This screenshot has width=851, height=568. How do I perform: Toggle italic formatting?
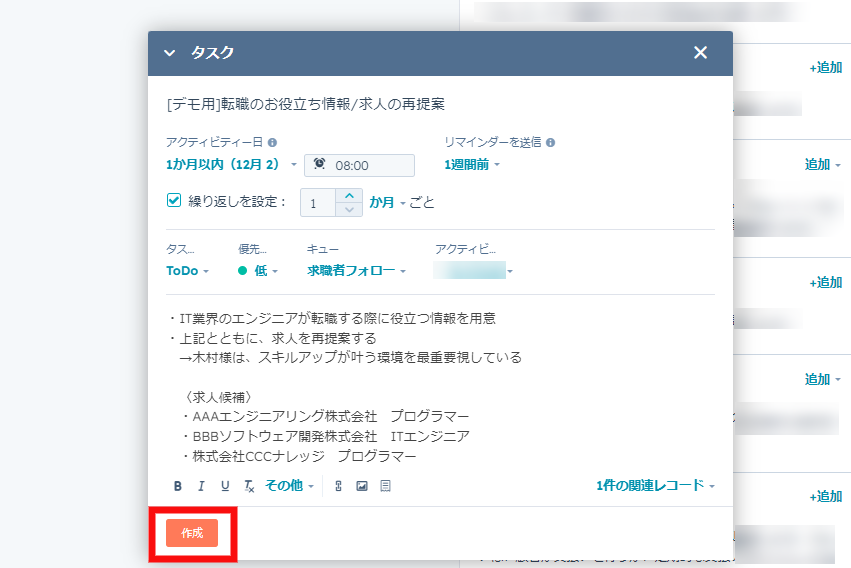201,486
